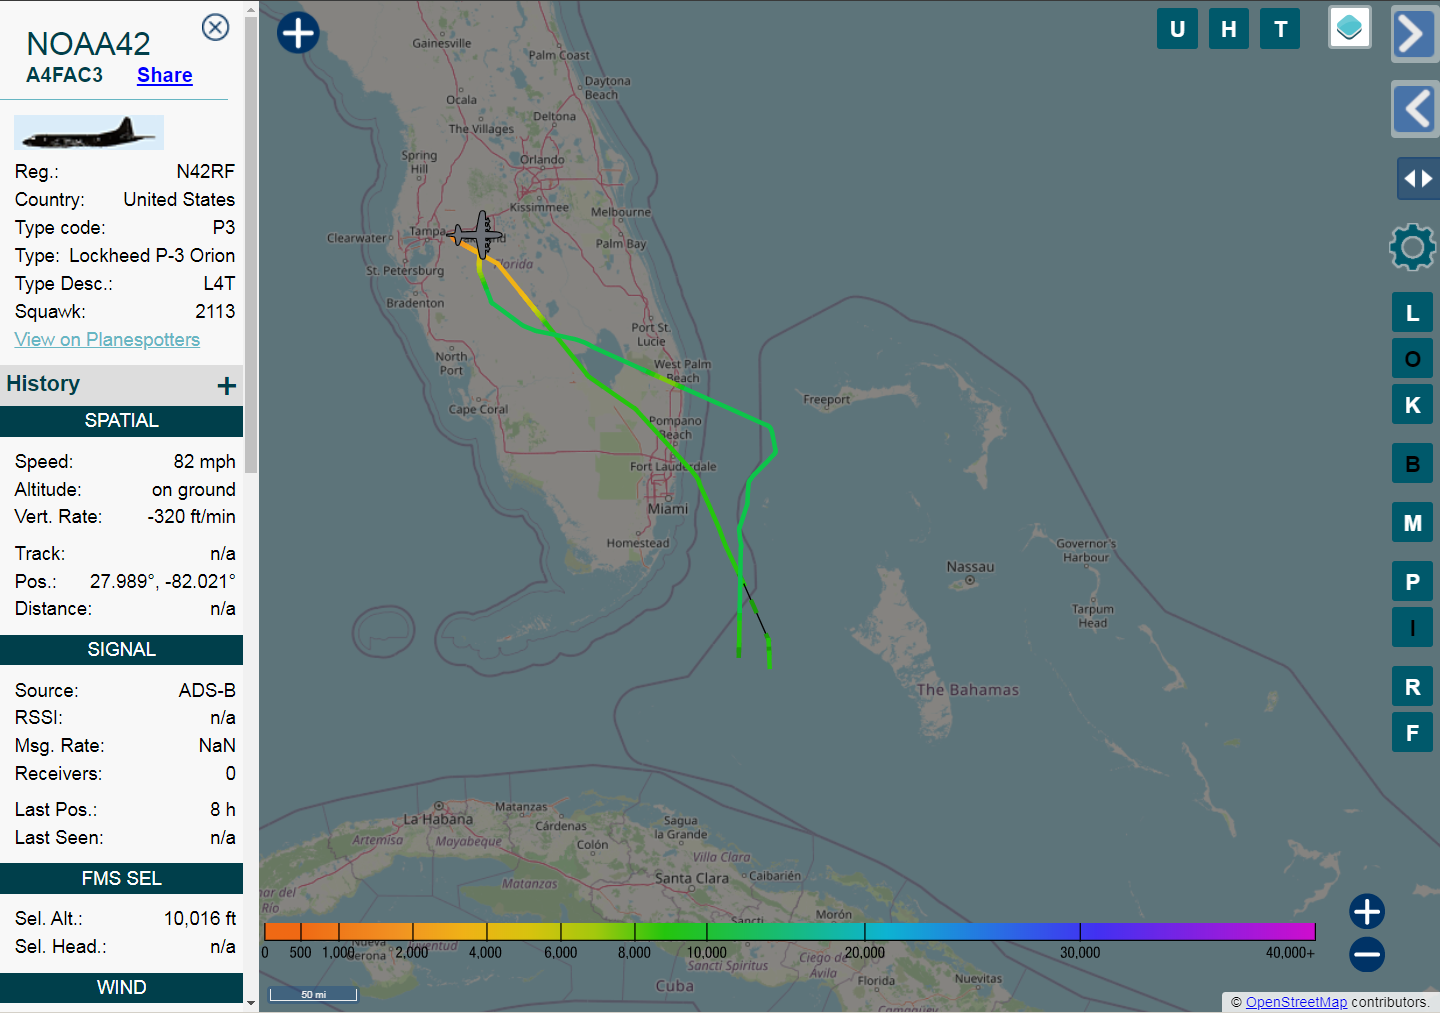Click the Vert. Rate value -320 ft/min
The width and height of the screenshot is (1440, 1013).
192,517
